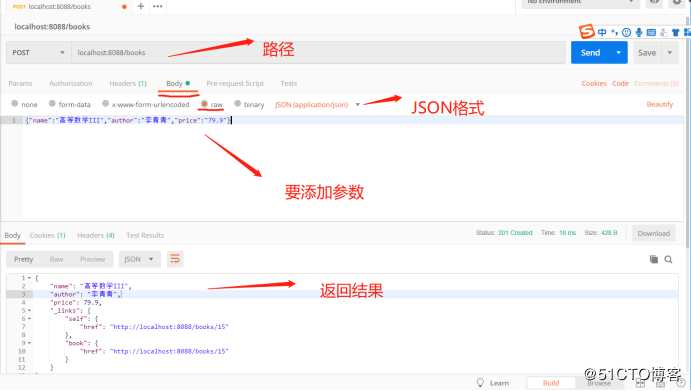Viewport: 691px width, 391px height.
Task: Toggle Chinese input mode in Sogou bar
Action: 602,32
